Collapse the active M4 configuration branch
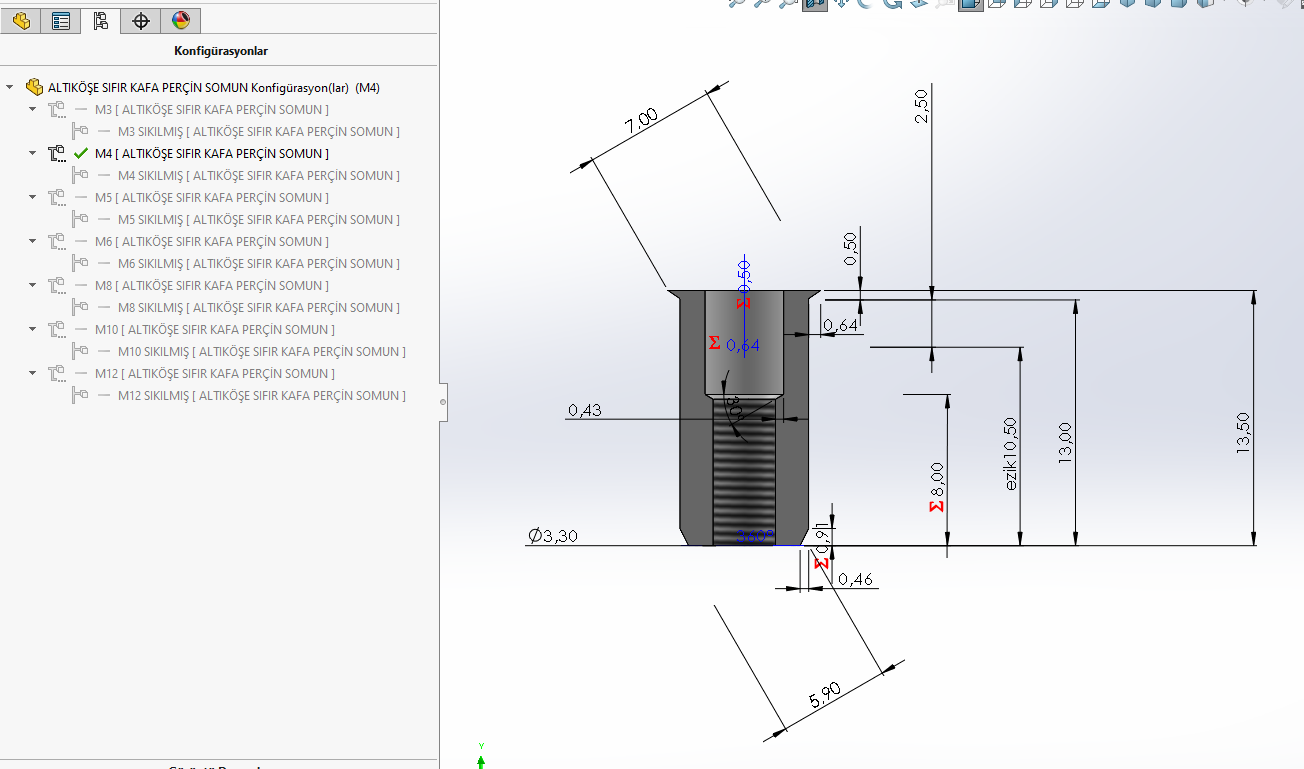Screen dimensions: 1304x769 pos(34,153)
